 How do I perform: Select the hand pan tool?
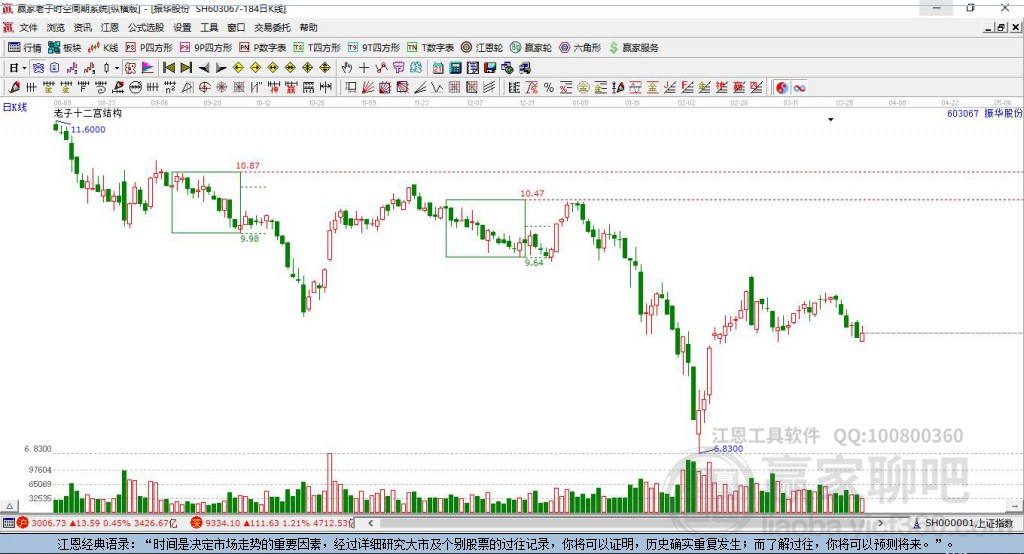[347, 67]
